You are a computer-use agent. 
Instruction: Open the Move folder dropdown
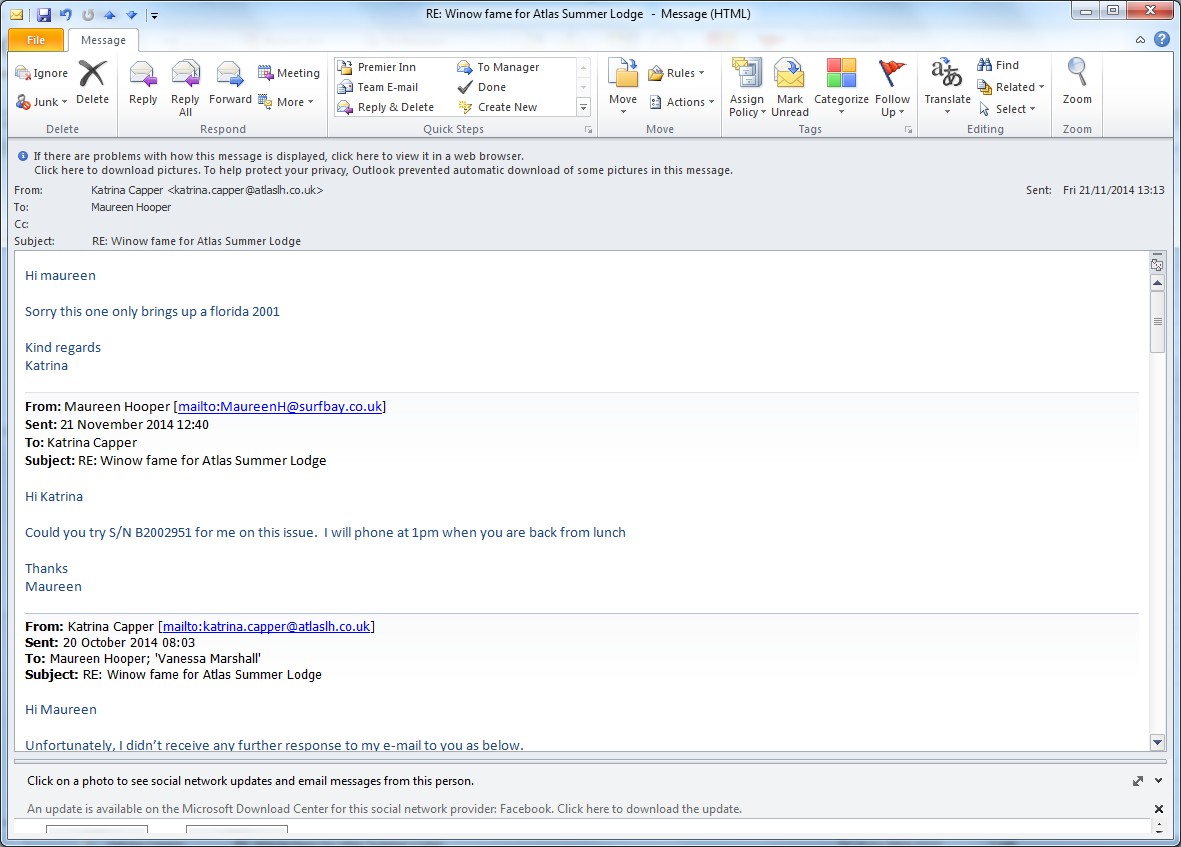click(623, 88)
